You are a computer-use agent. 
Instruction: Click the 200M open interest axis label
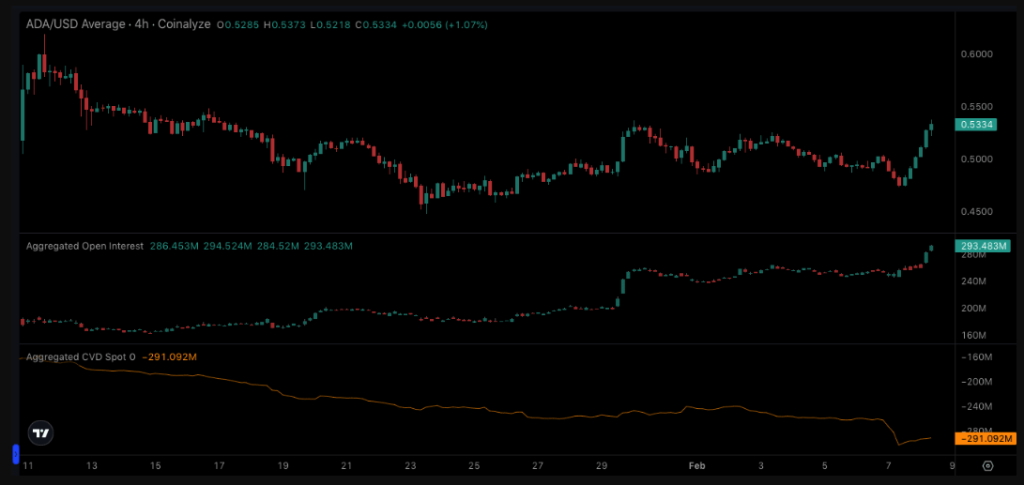[974, 308]
